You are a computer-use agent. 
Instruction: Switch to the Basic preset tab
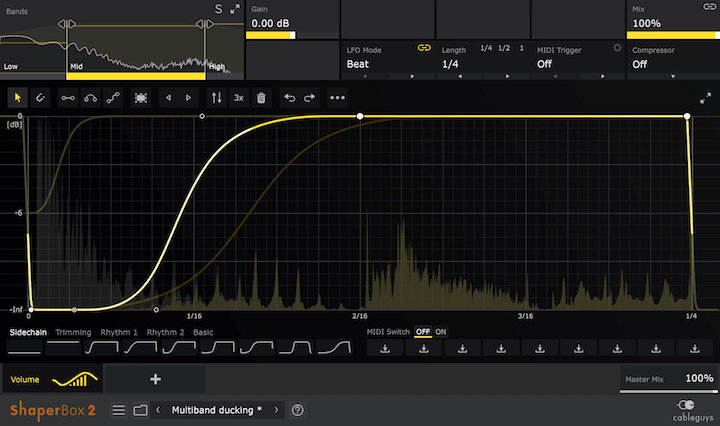tap(203, 332)
